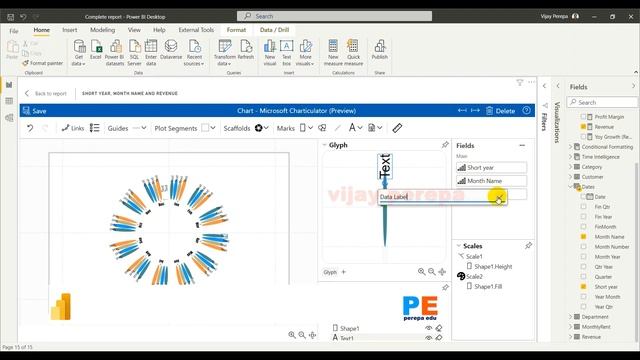Uncheck the Short year field
The width and height of the screenshot is (640, 360).
tap(583, 287)
